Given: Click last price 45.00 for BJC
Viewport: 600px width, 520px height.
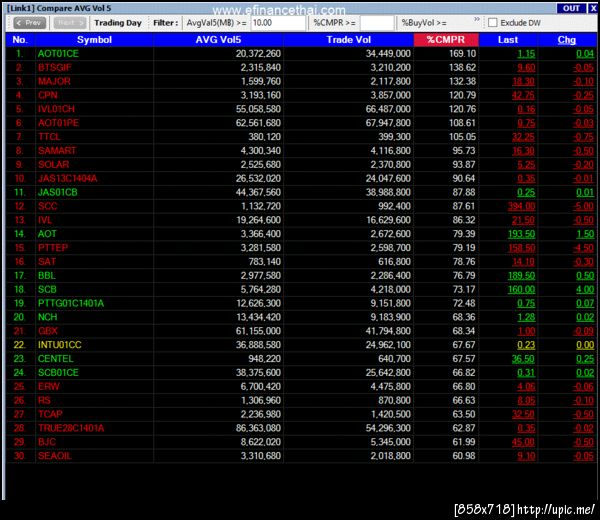Looking at the screenshot, I should 523,442.
